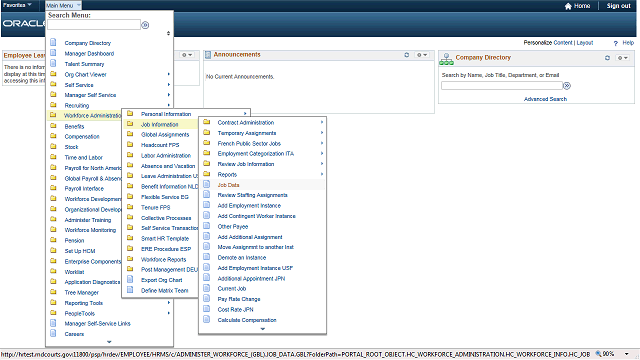The width and height of the screenshot is (640, 360).
Task: Click the Sign out link
Action: pyautogui.click(x=618, y=6)
